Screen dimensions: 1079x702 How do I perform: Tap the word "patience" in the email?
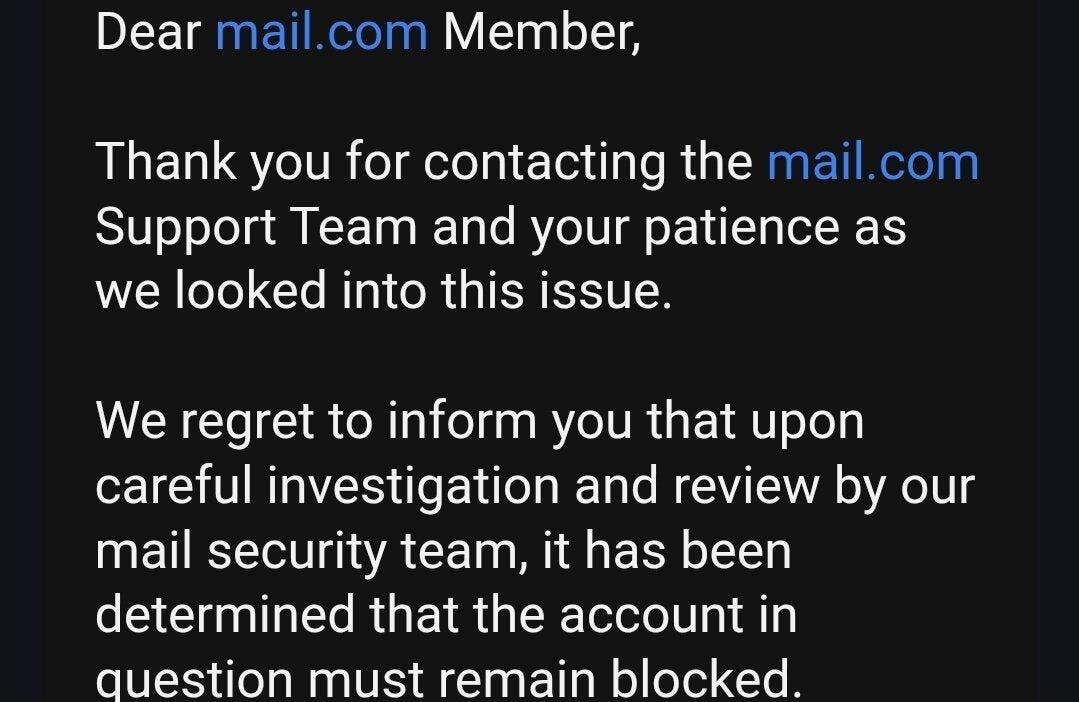tap(741, 228)
